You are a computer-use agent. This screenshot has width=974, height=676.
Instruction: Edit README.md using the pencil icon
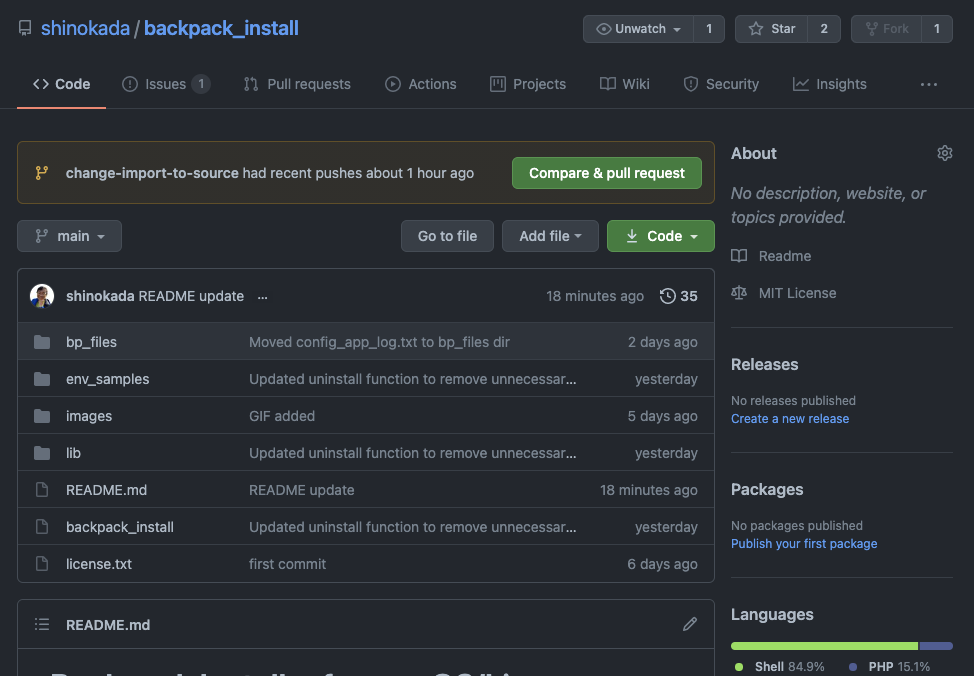point(690,624)
